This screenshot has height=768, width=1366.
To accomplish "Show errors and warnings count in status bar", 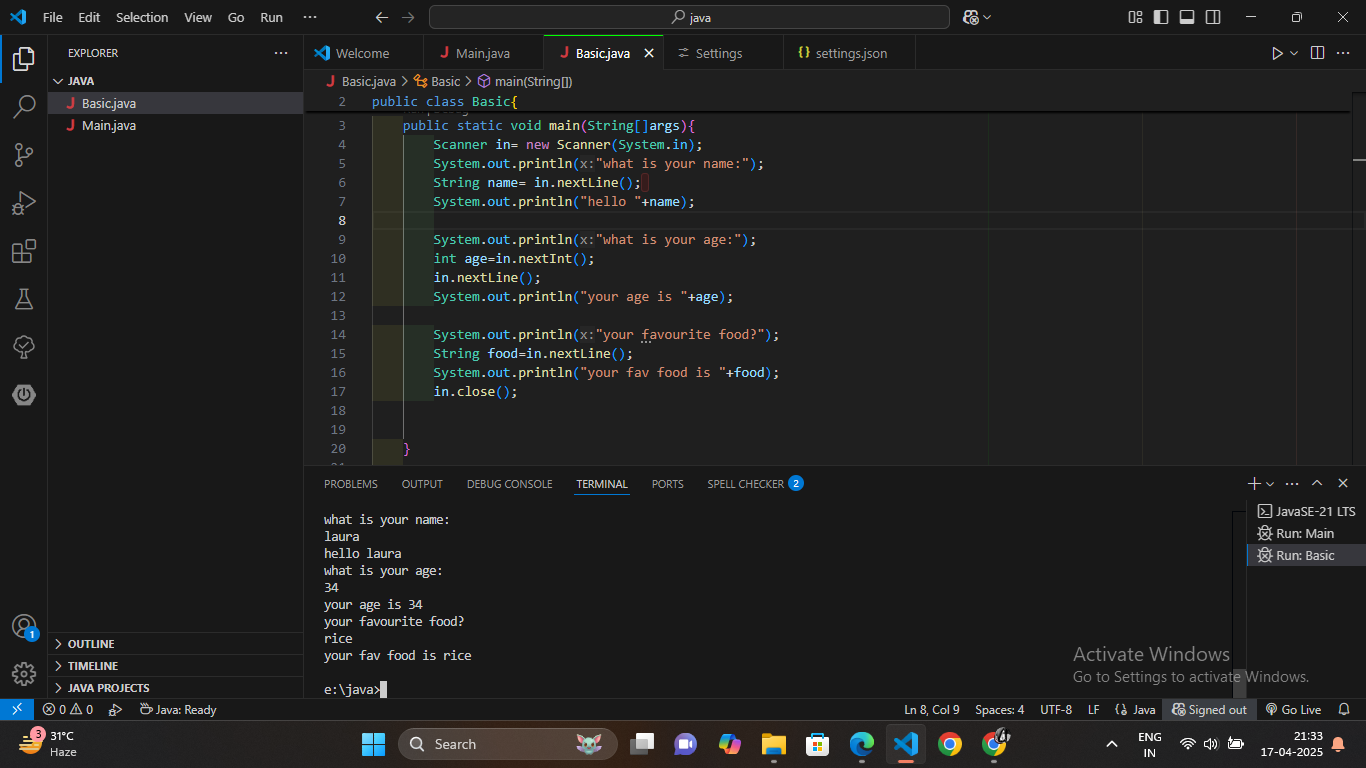I will (67, 709).
